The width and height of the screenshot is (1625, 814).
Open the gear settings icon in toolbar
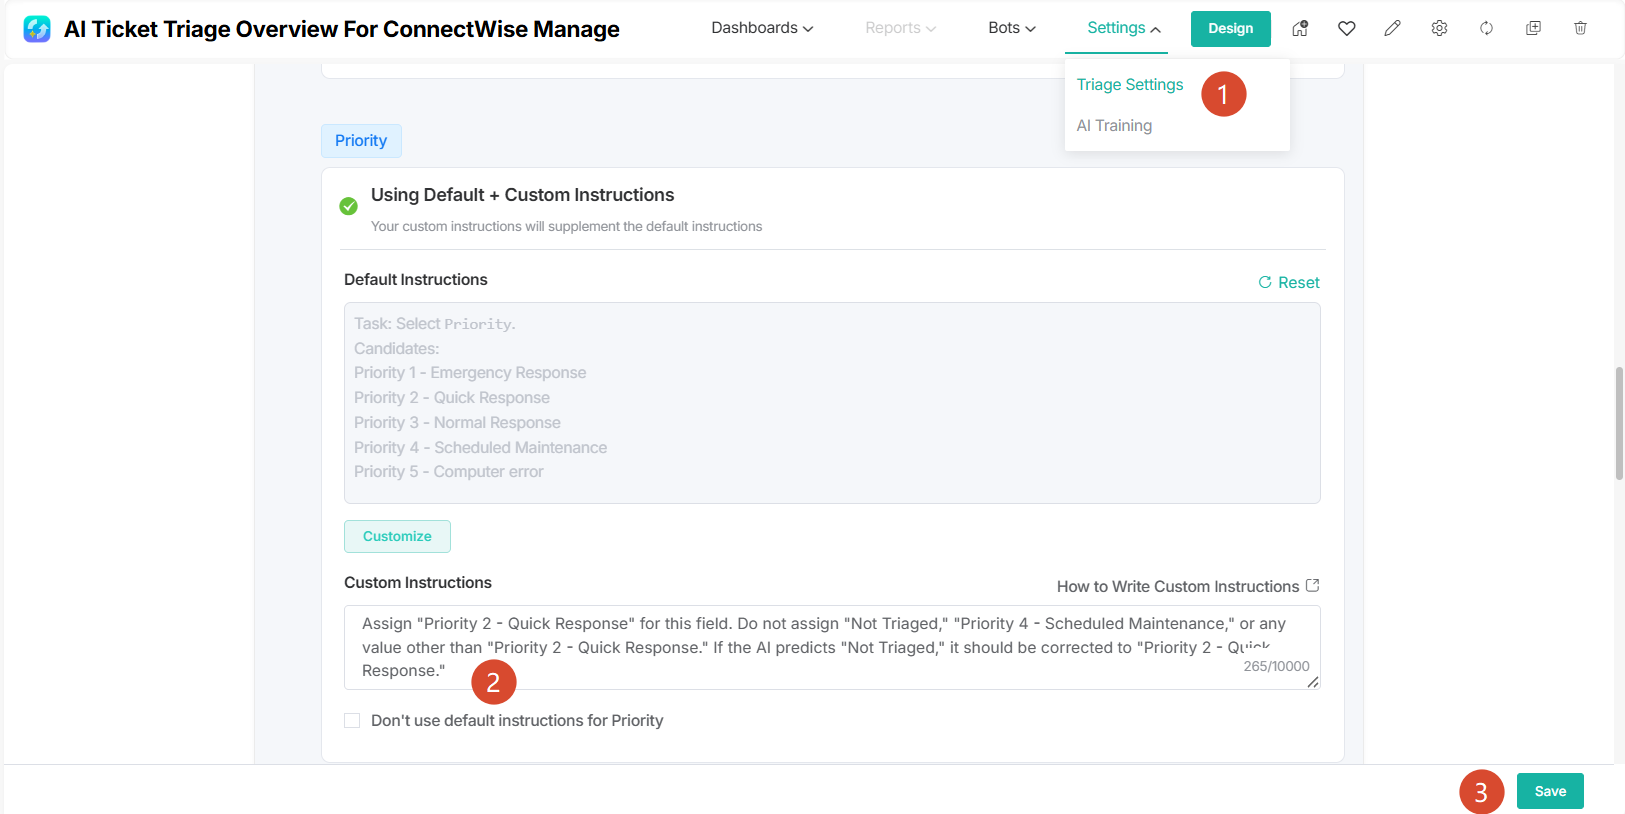pyautogui.click(x=1439, y=28)
